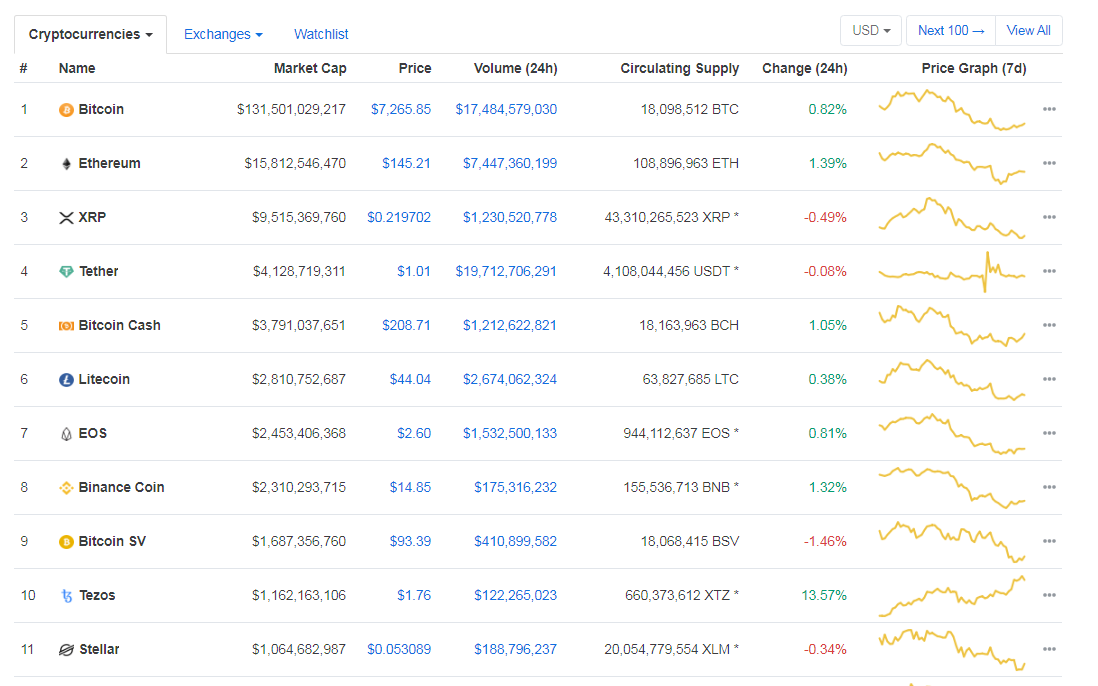Click the Bitcoin SV logo icon
The width and height of the screenshot is (1098, 686).
click(66, 542)
